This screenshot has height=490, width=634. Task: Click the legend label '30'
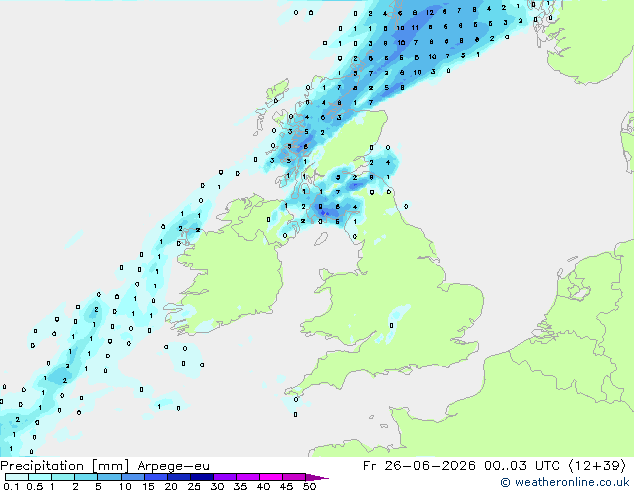click(217, 486)
